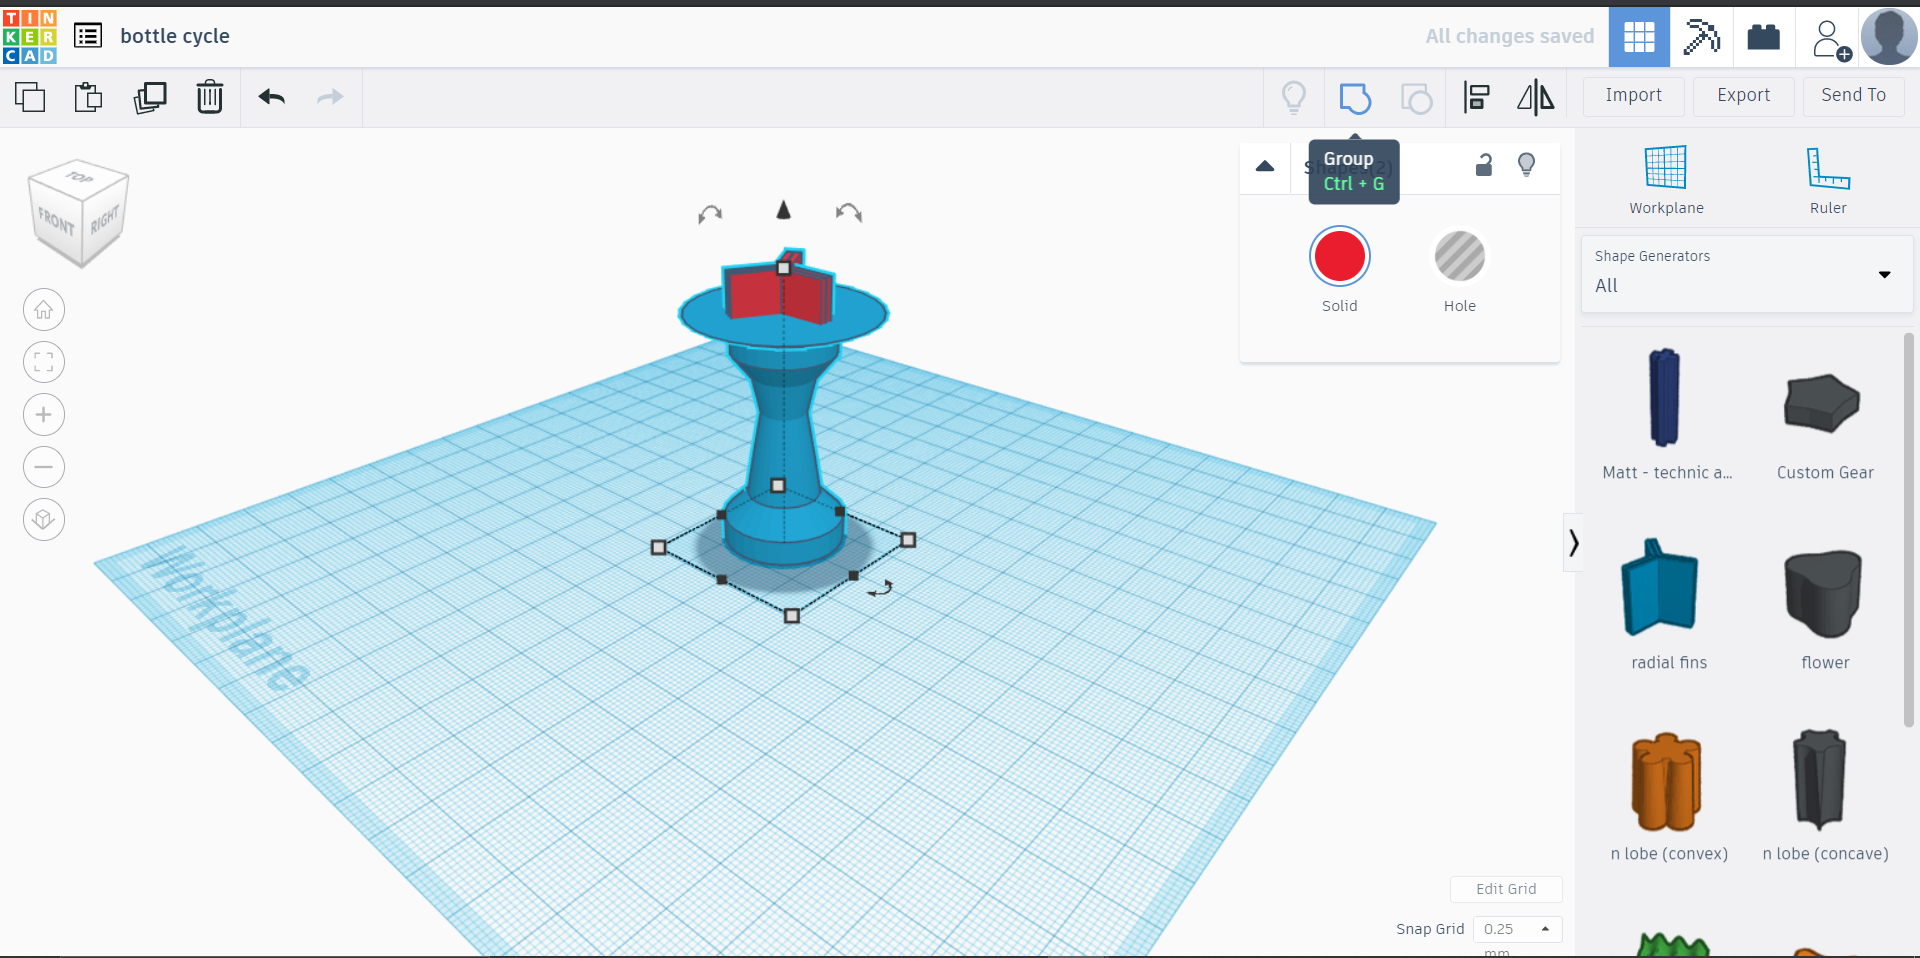Open the Blocks pickaxe mode
Image resolution: width=1920 pixels, height=958 pixels.
[1701, 37]
